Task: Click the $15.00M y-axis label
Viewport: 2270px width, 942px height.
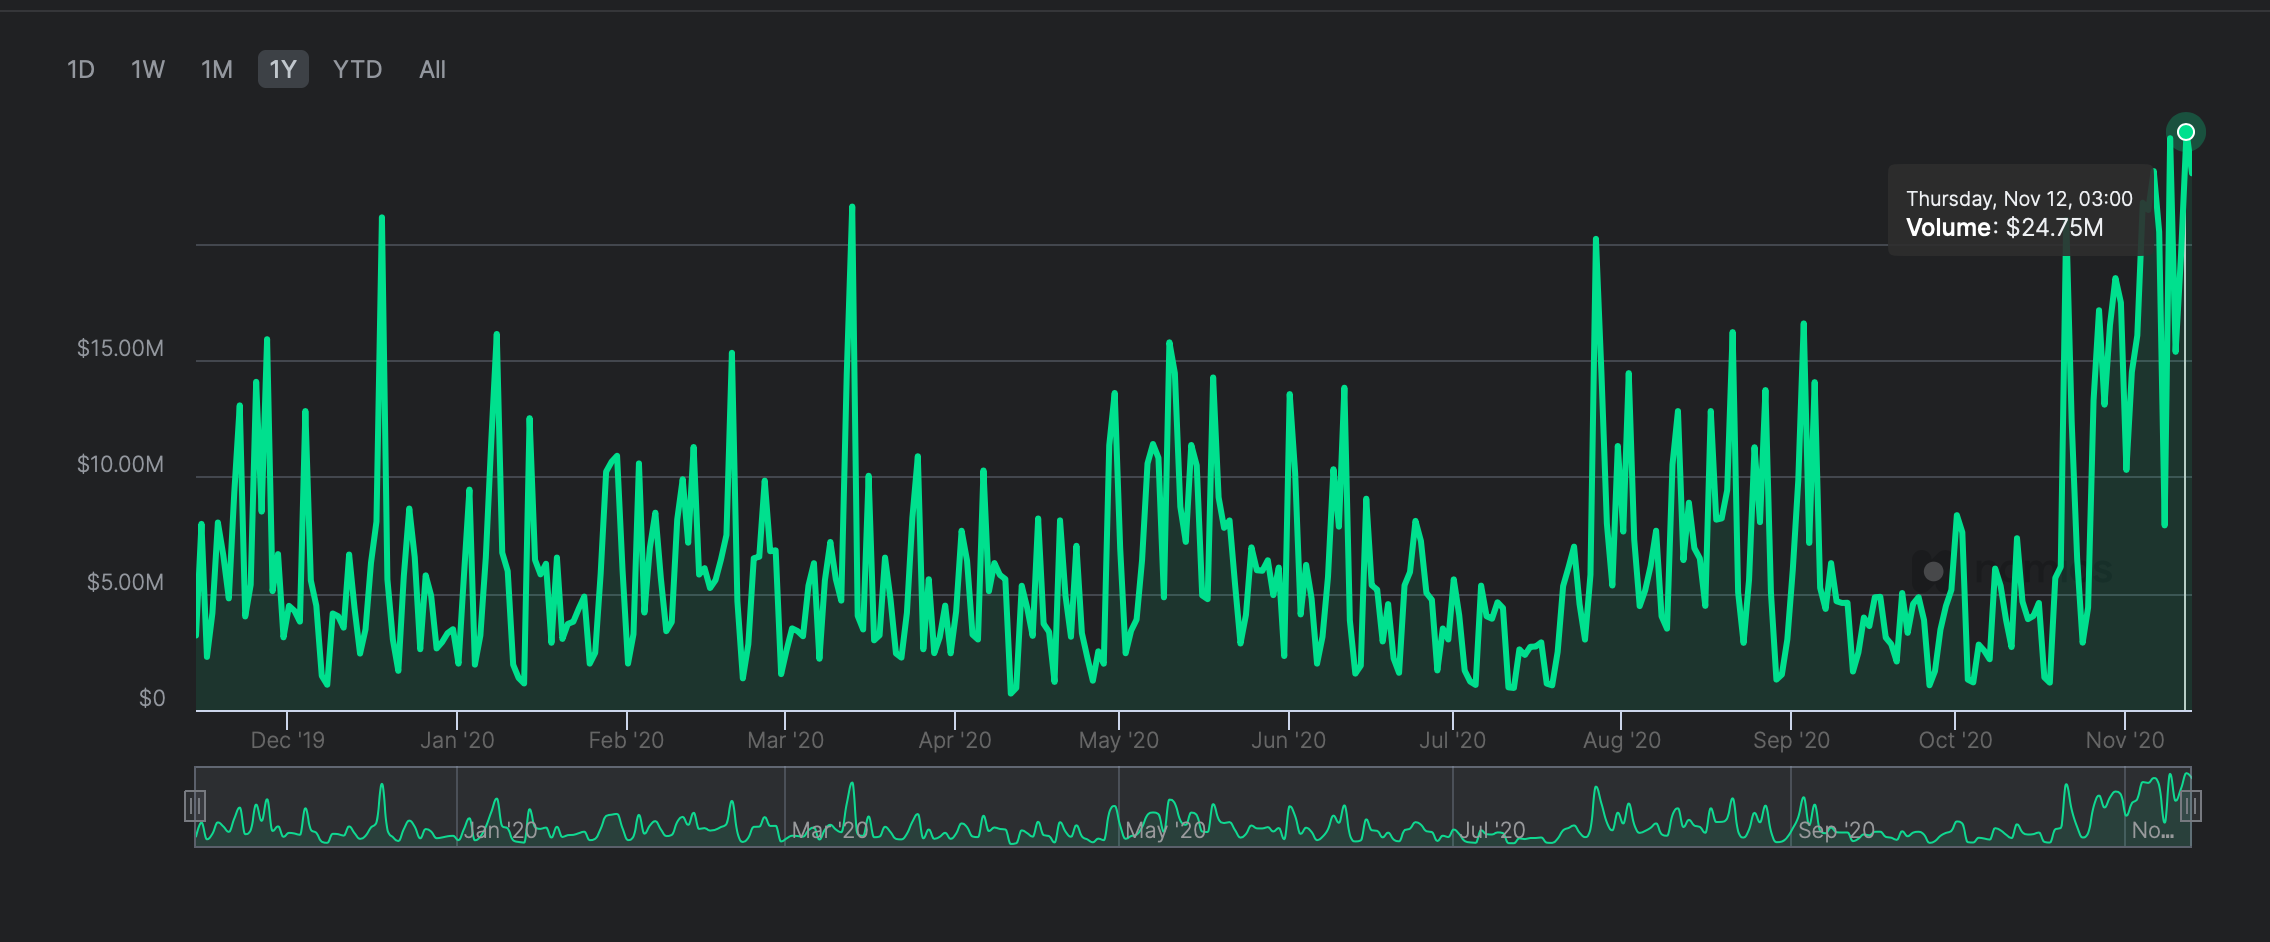Action: click(x=120, y=348)
